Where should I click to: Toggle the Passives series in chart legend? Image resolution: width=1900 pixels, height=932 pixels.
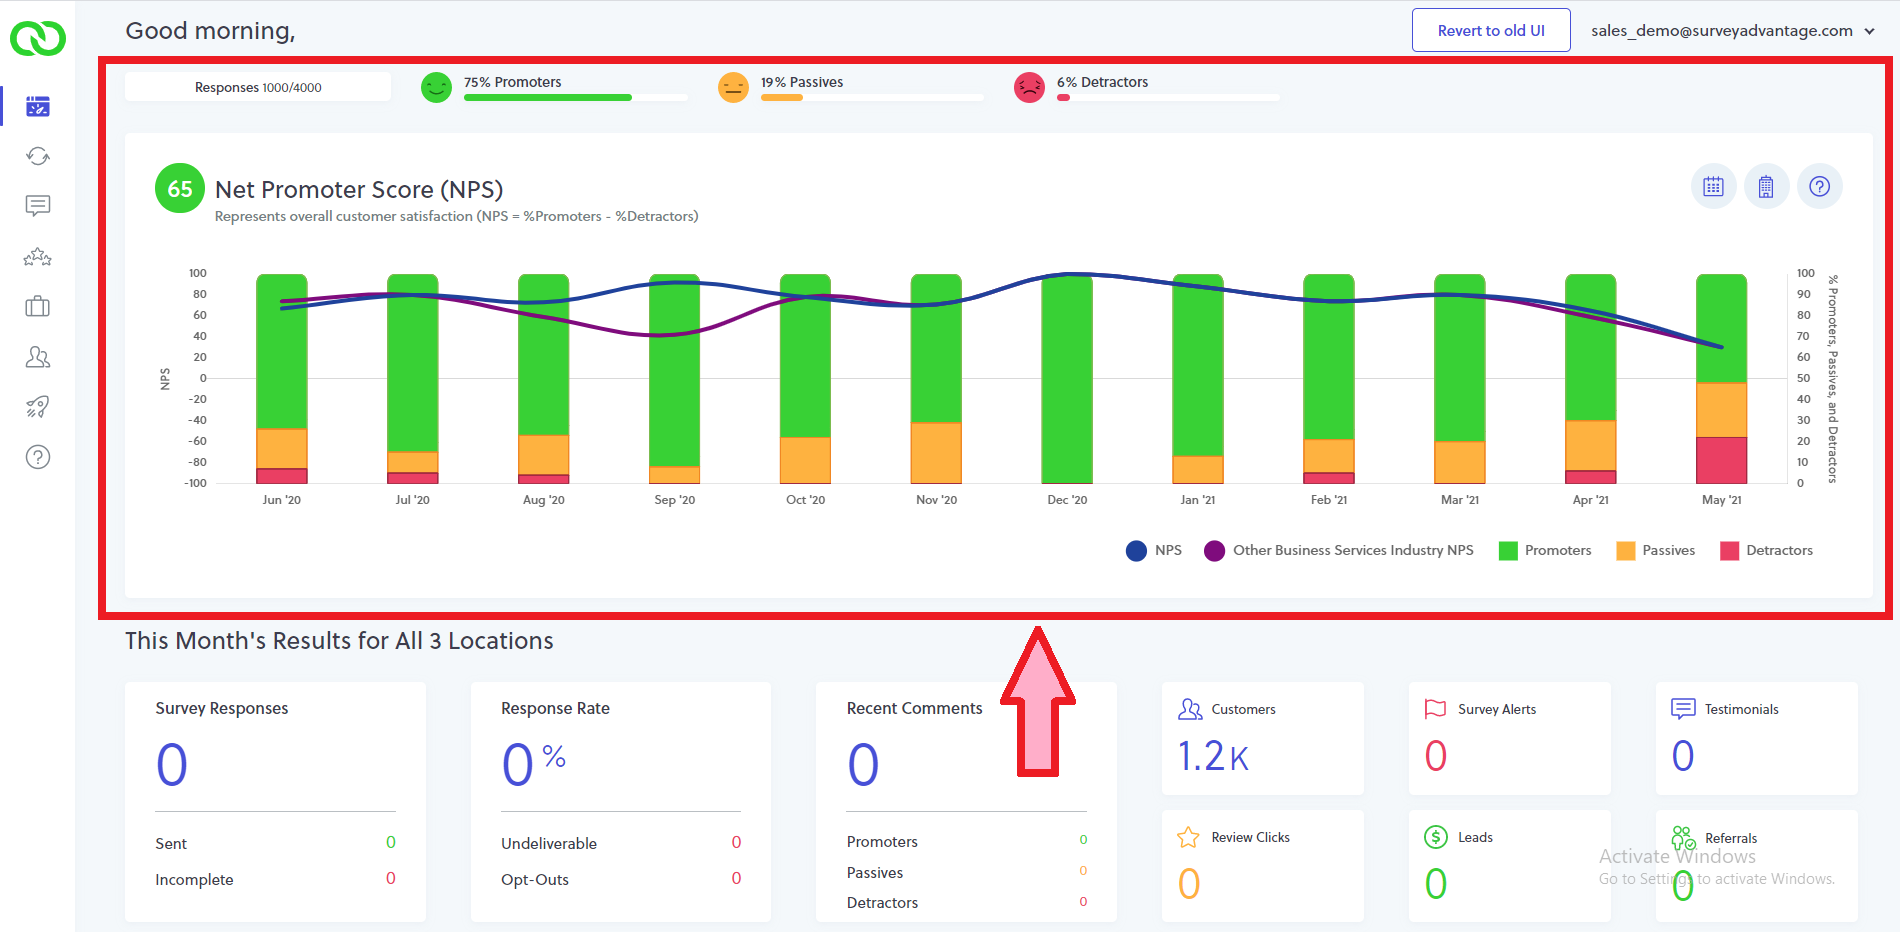coord(1656,551)
